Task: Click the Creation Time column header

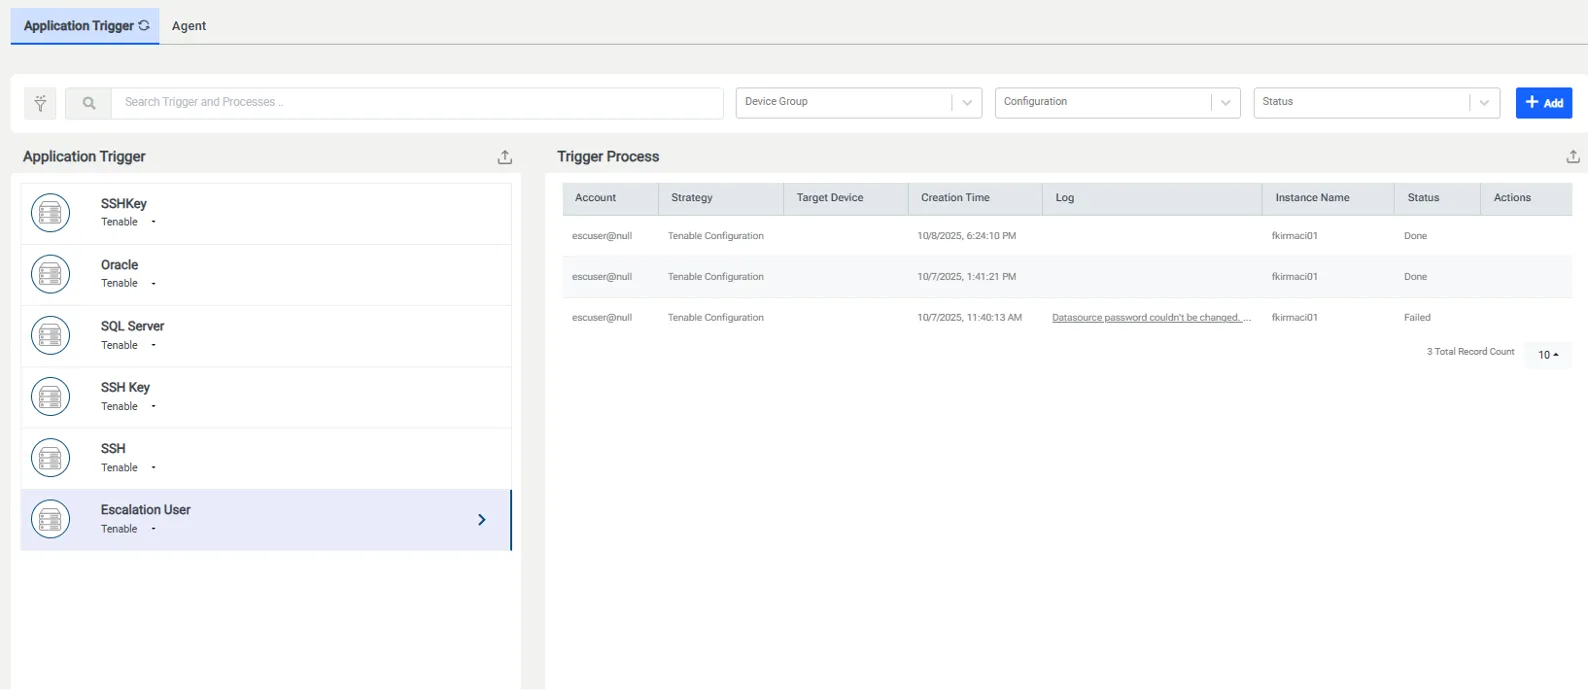Action: pos(975,198)
